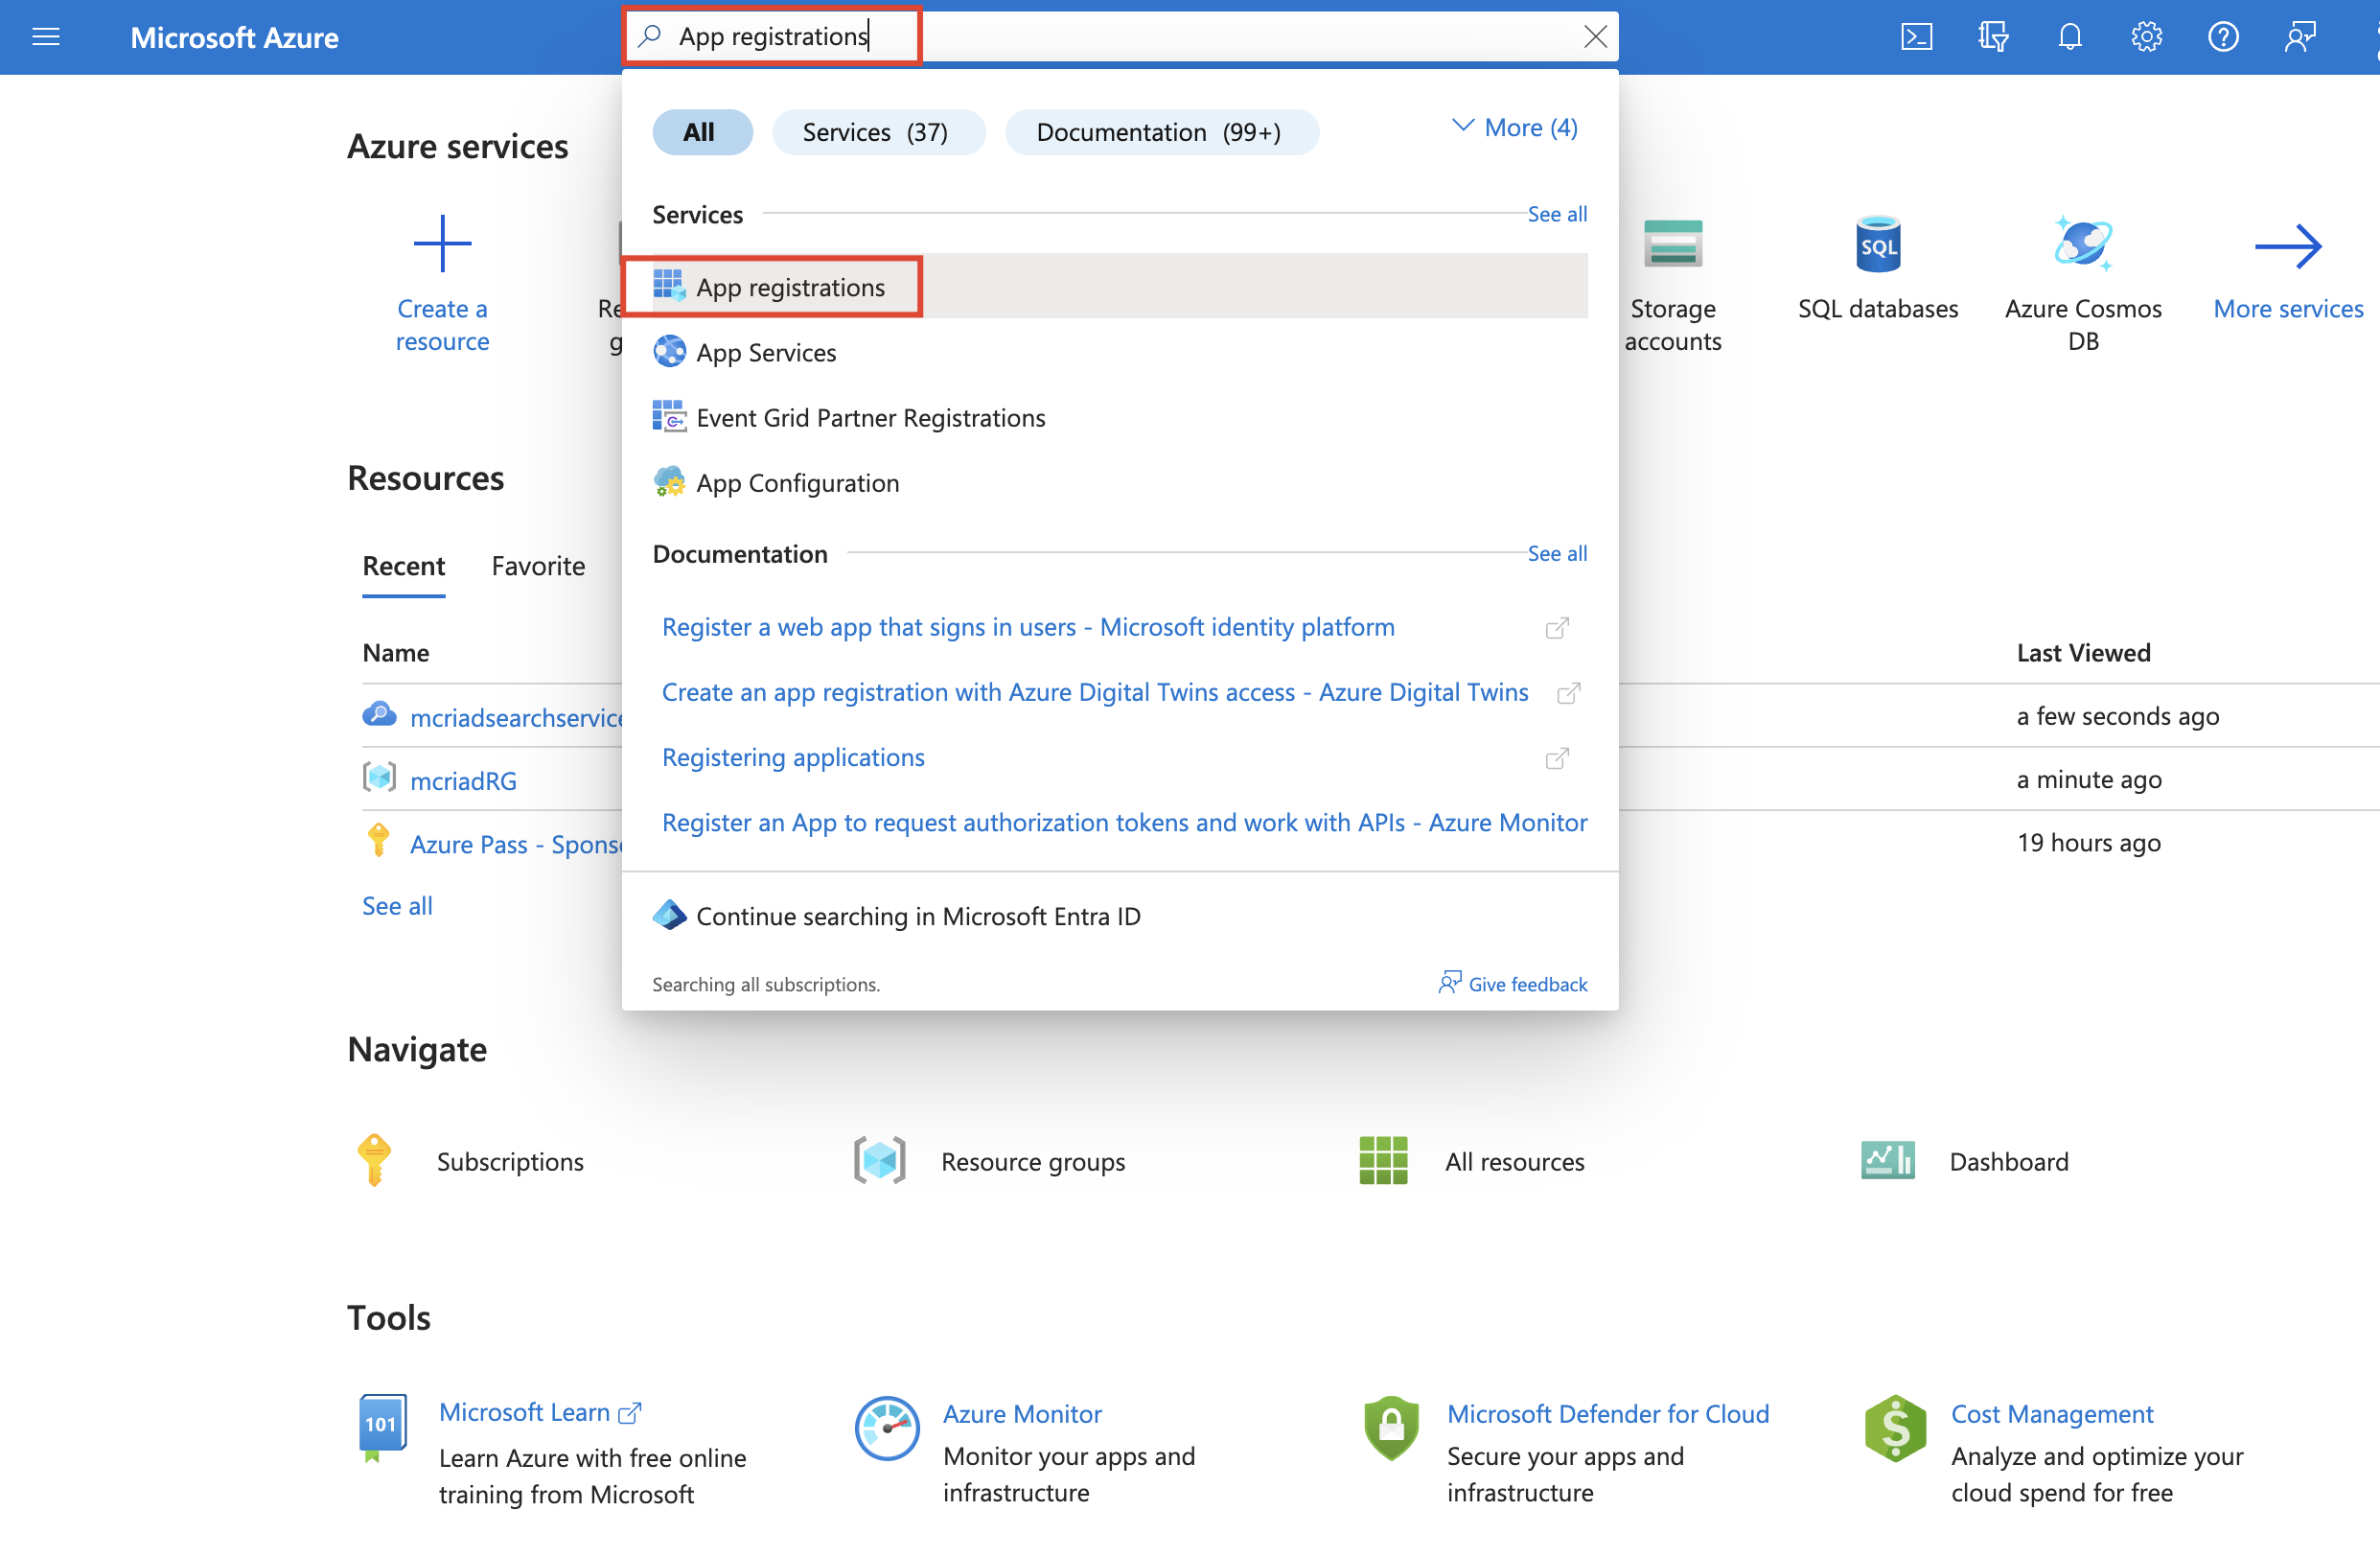Click the Subscriptions key icon
The width and height of the screenshot is (2380, 1557).
coord(374,1160)
